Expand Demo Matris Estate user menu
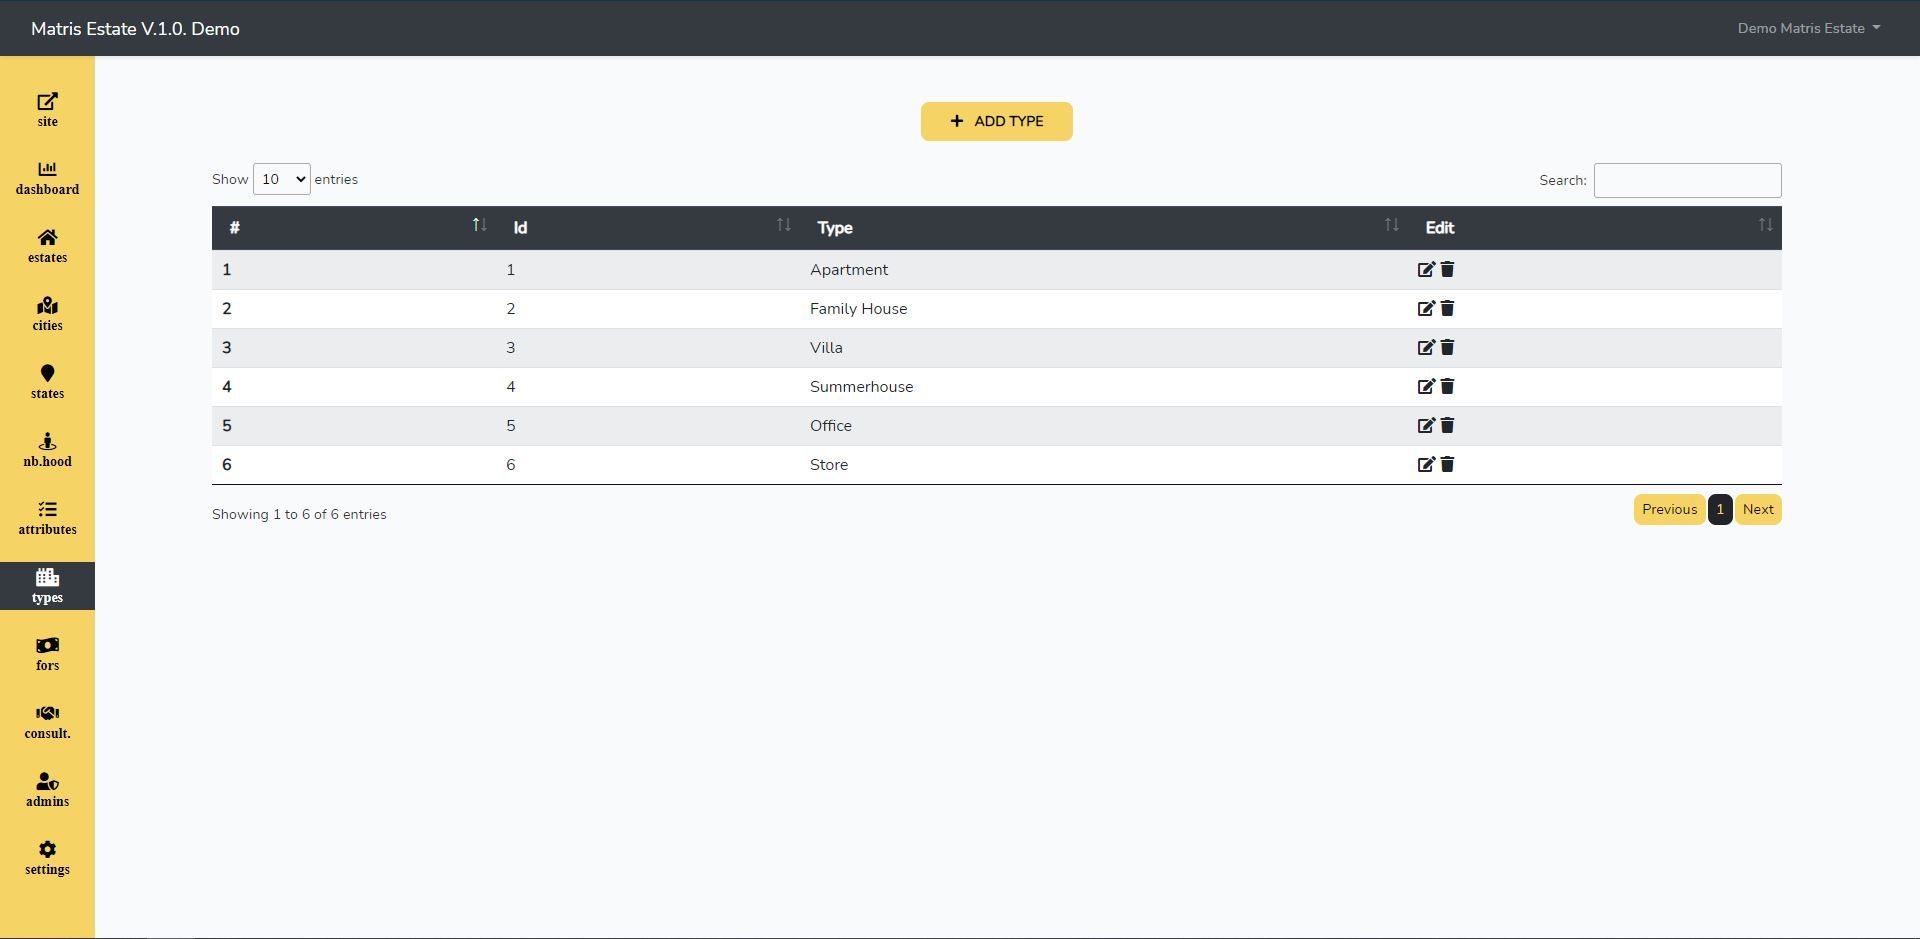This screenshot has width=1920, height=939. pos(1808,28)
